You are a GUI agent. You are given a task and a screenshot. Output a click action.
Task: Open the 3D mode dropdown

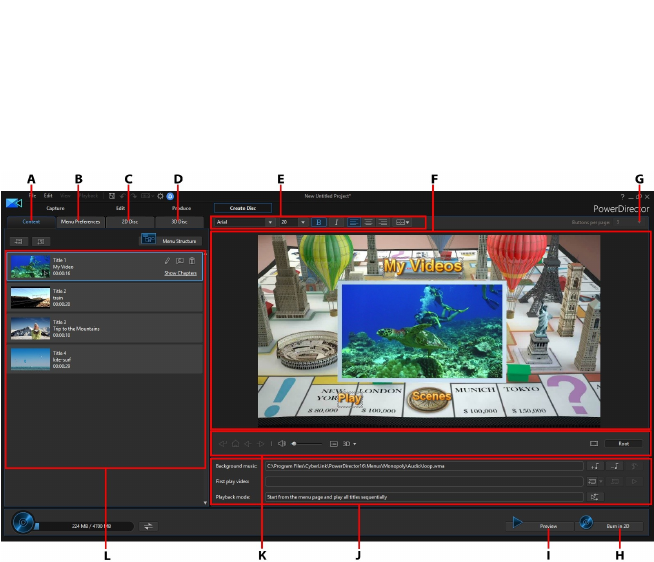(350, 444)
